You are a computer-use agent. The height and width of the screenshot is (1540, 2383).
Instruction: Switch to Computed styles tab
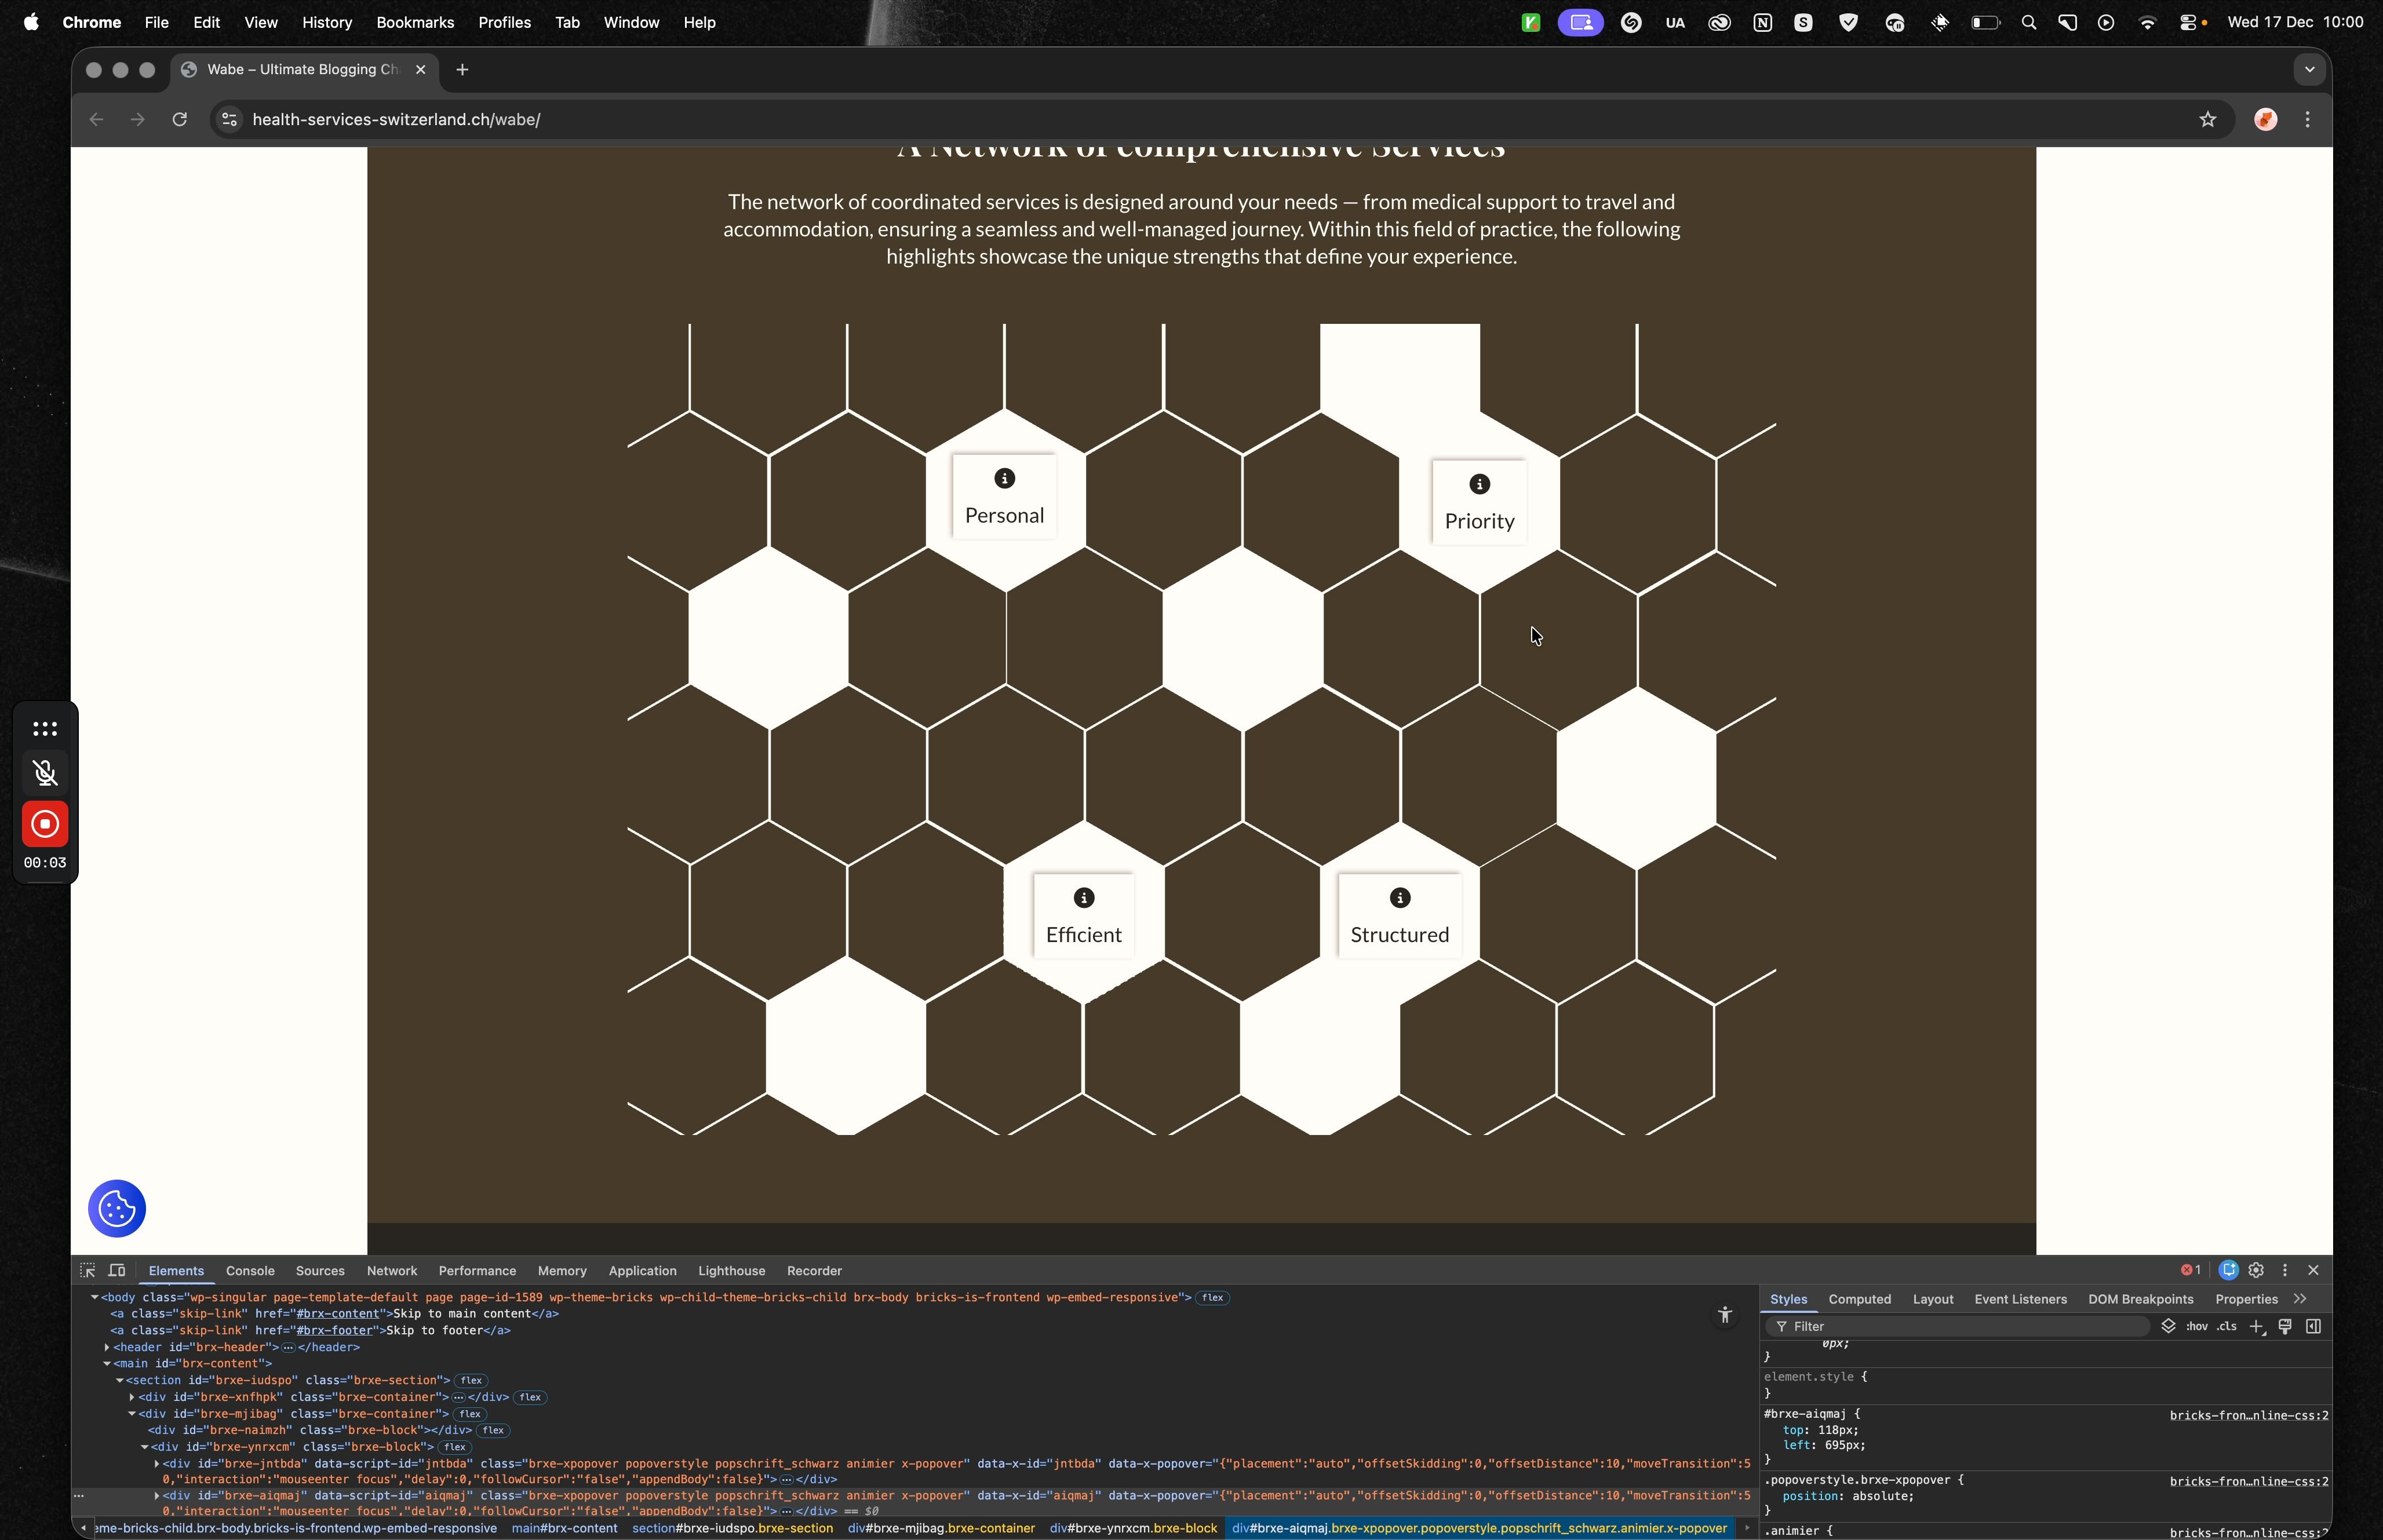coord(1859,1299)
